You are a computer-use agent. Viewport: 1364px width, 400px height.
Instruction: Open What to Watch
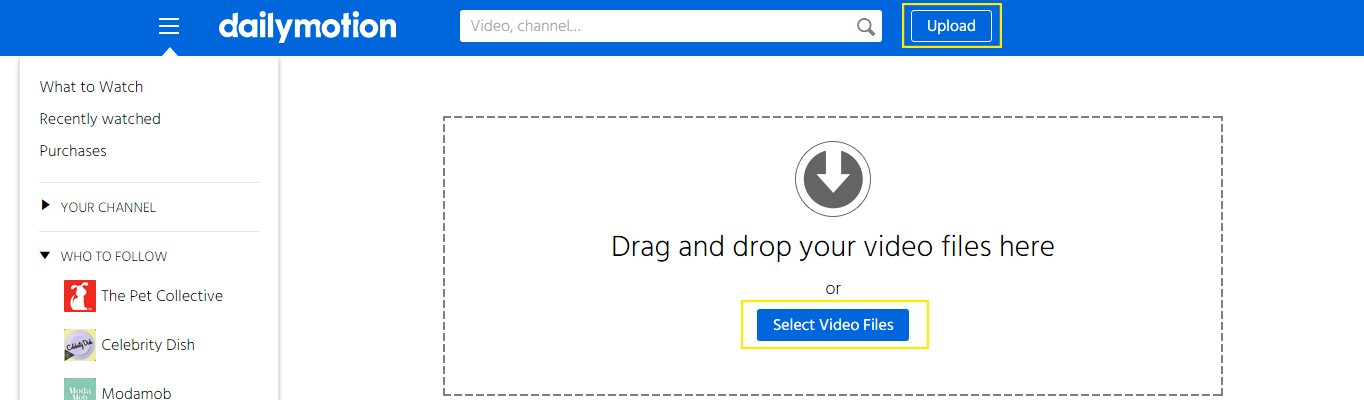[x=91, y=87]
